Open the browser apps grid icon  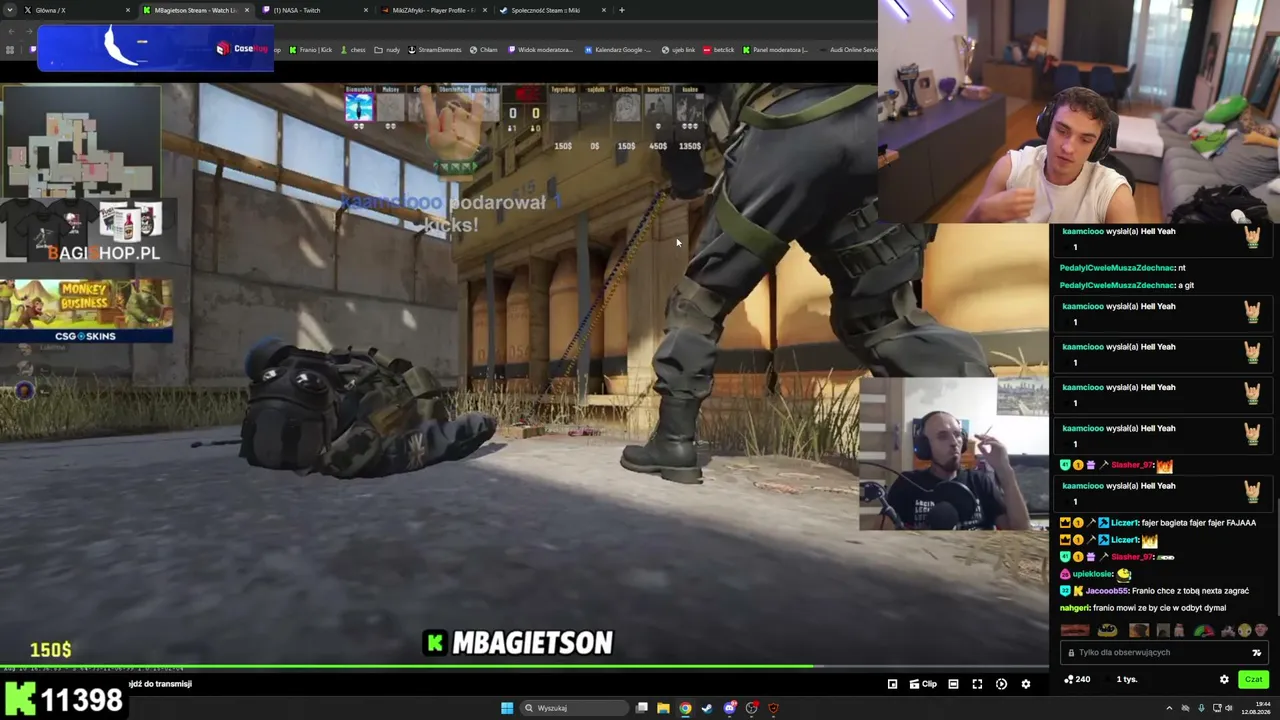click(10, 50)
